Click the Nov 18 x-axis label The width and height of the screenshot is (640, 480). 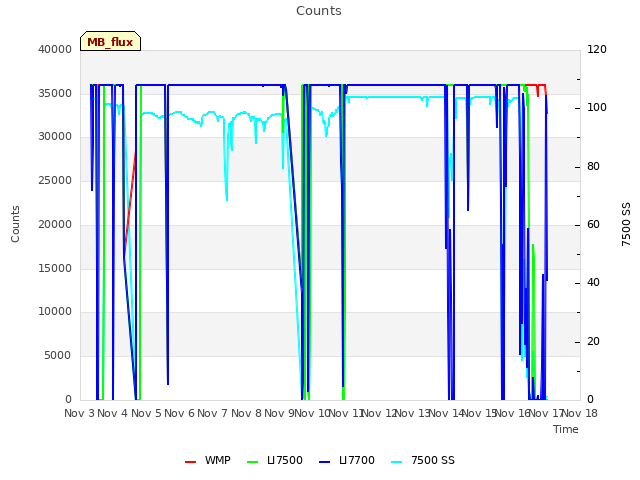[580, 413]
